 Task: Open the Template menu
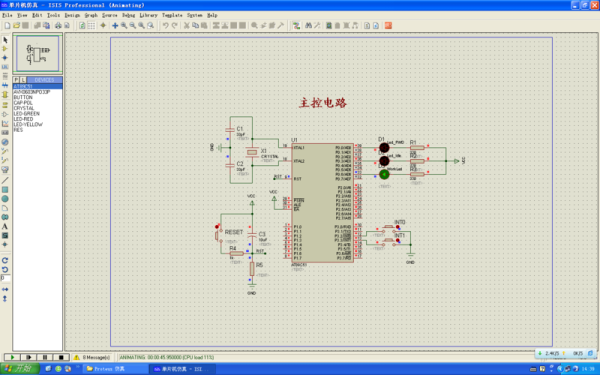click(x=172, y=15)
